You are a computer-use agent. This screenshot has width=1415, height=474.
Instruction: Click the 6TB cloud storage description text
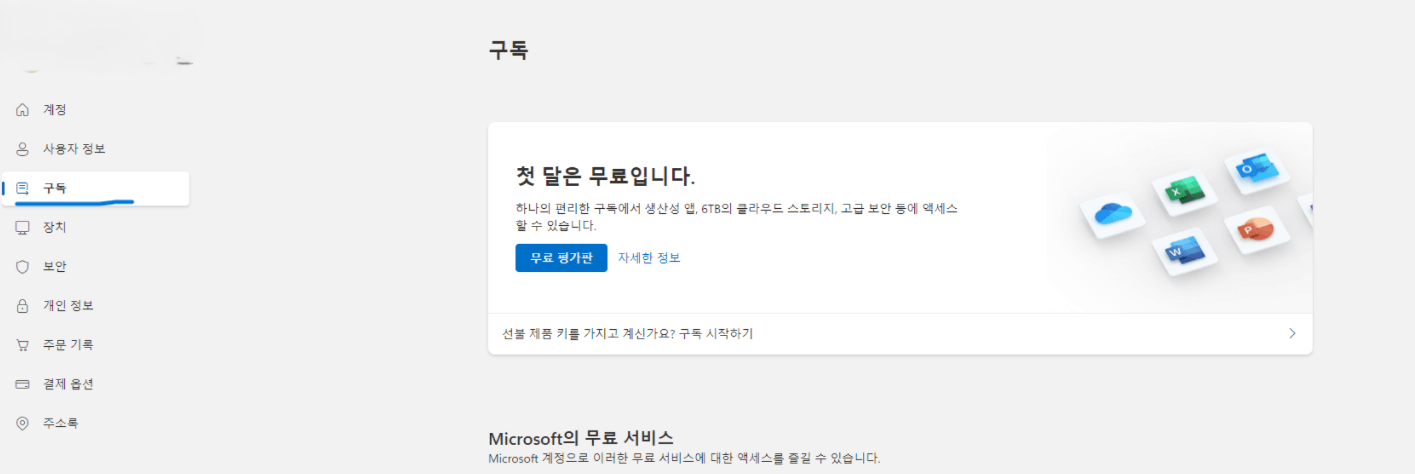point(737,217)
